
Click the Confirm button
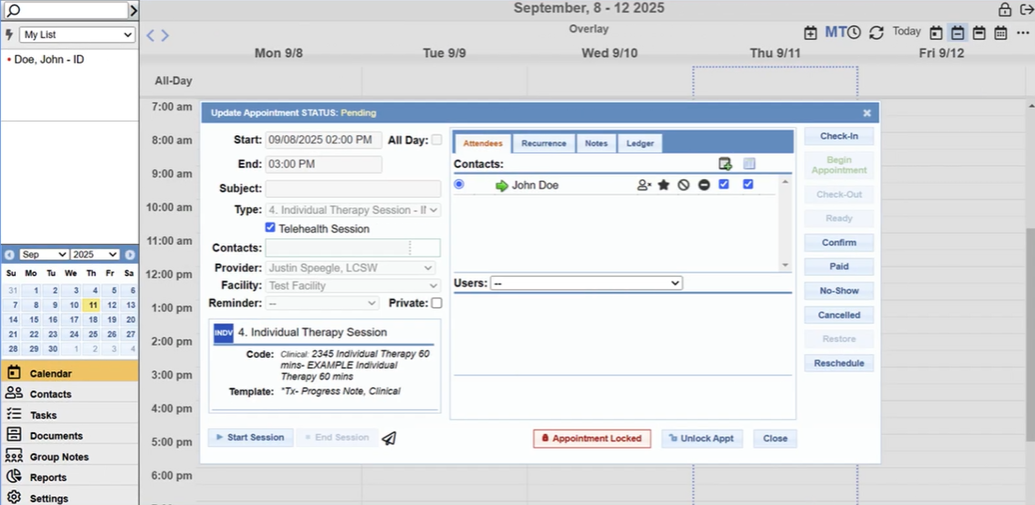pos(839,243)
